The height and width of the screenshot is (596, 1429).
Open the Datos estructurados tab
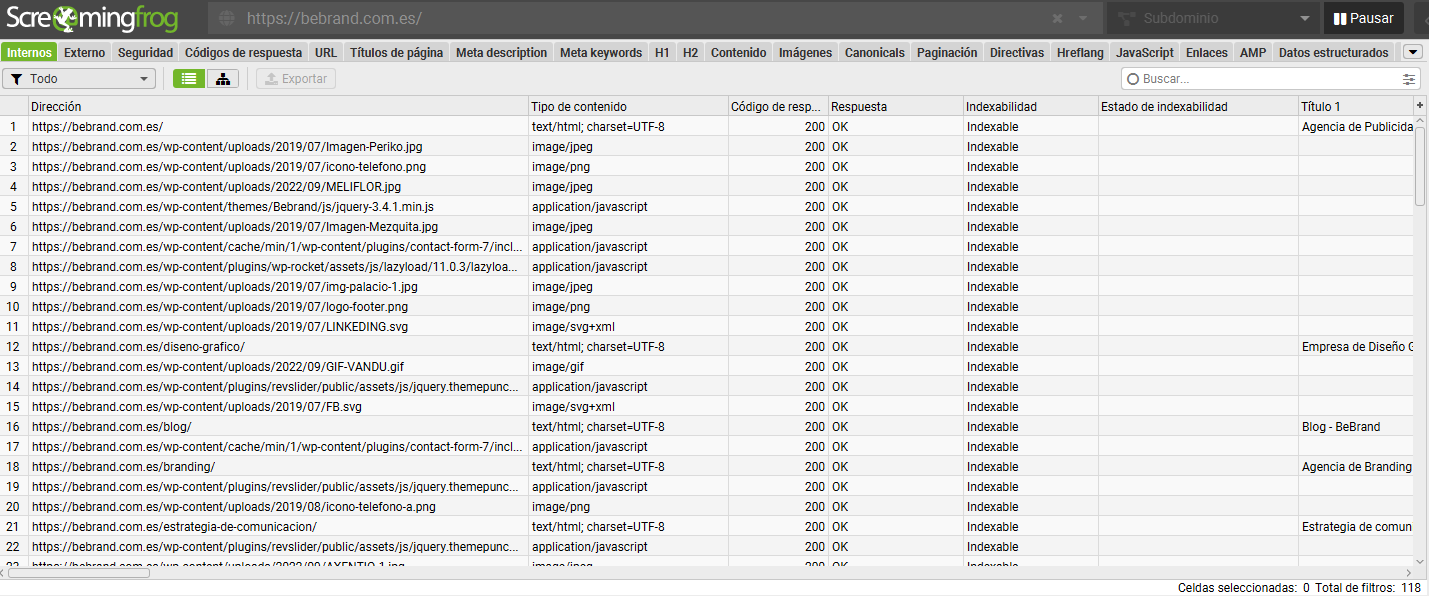point(1333,53)
